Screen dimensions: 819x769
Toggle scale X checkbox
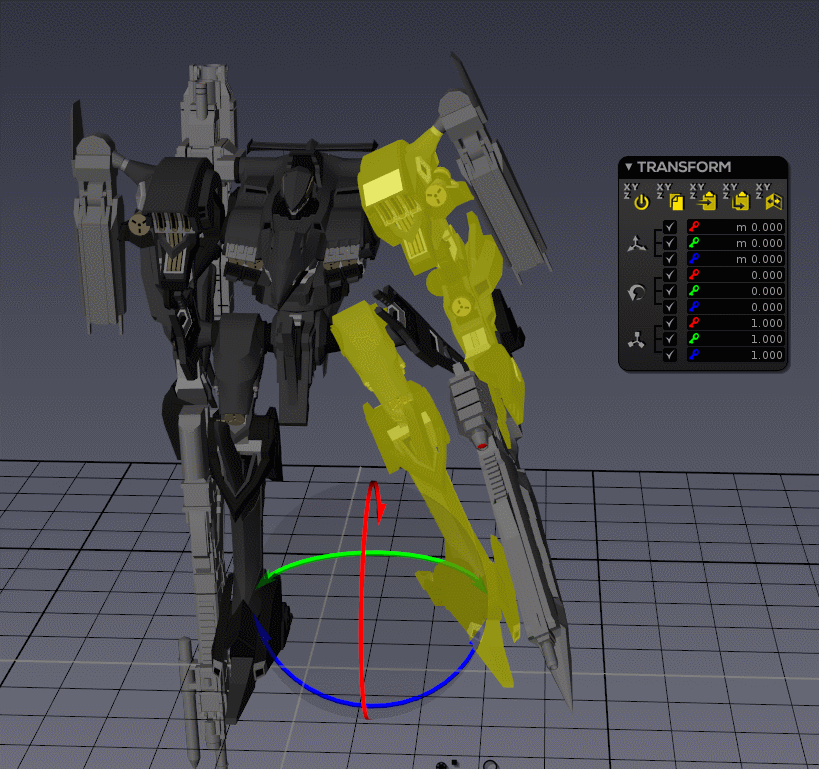pyautogui.click(x=670, y=323)
